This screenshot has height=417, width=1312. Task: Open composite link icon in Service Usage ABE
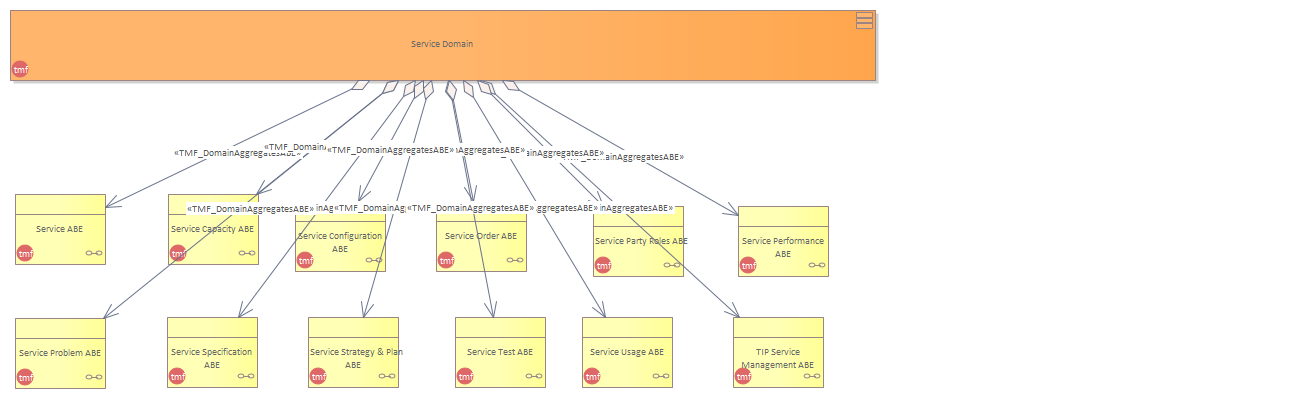pos(661,377)
